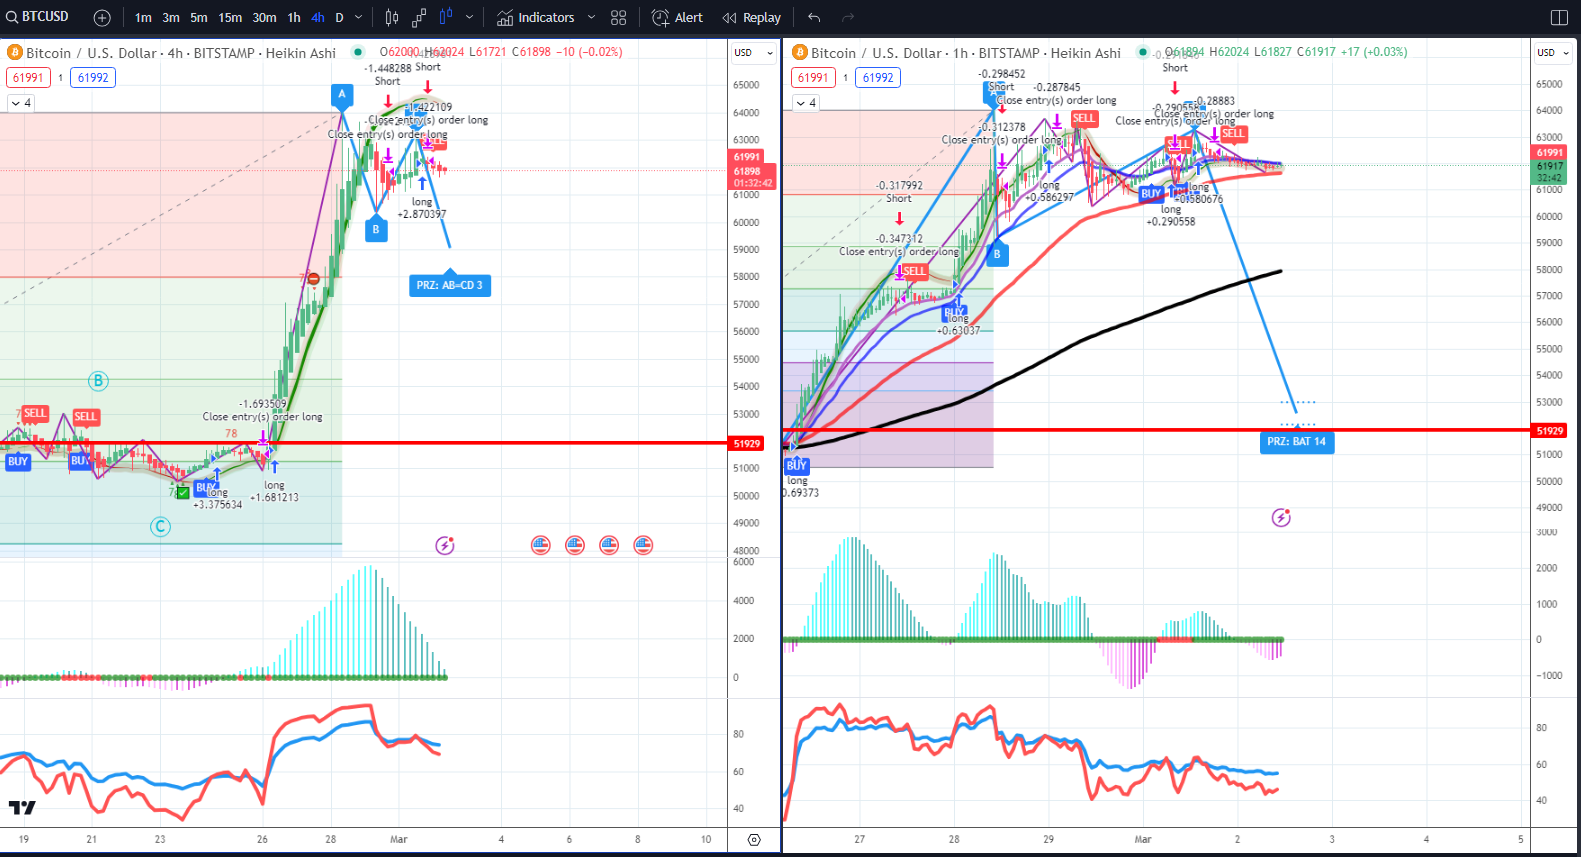Open the layout setup icon
This screenshot has height=857, width=1581.
(1559, 17)
